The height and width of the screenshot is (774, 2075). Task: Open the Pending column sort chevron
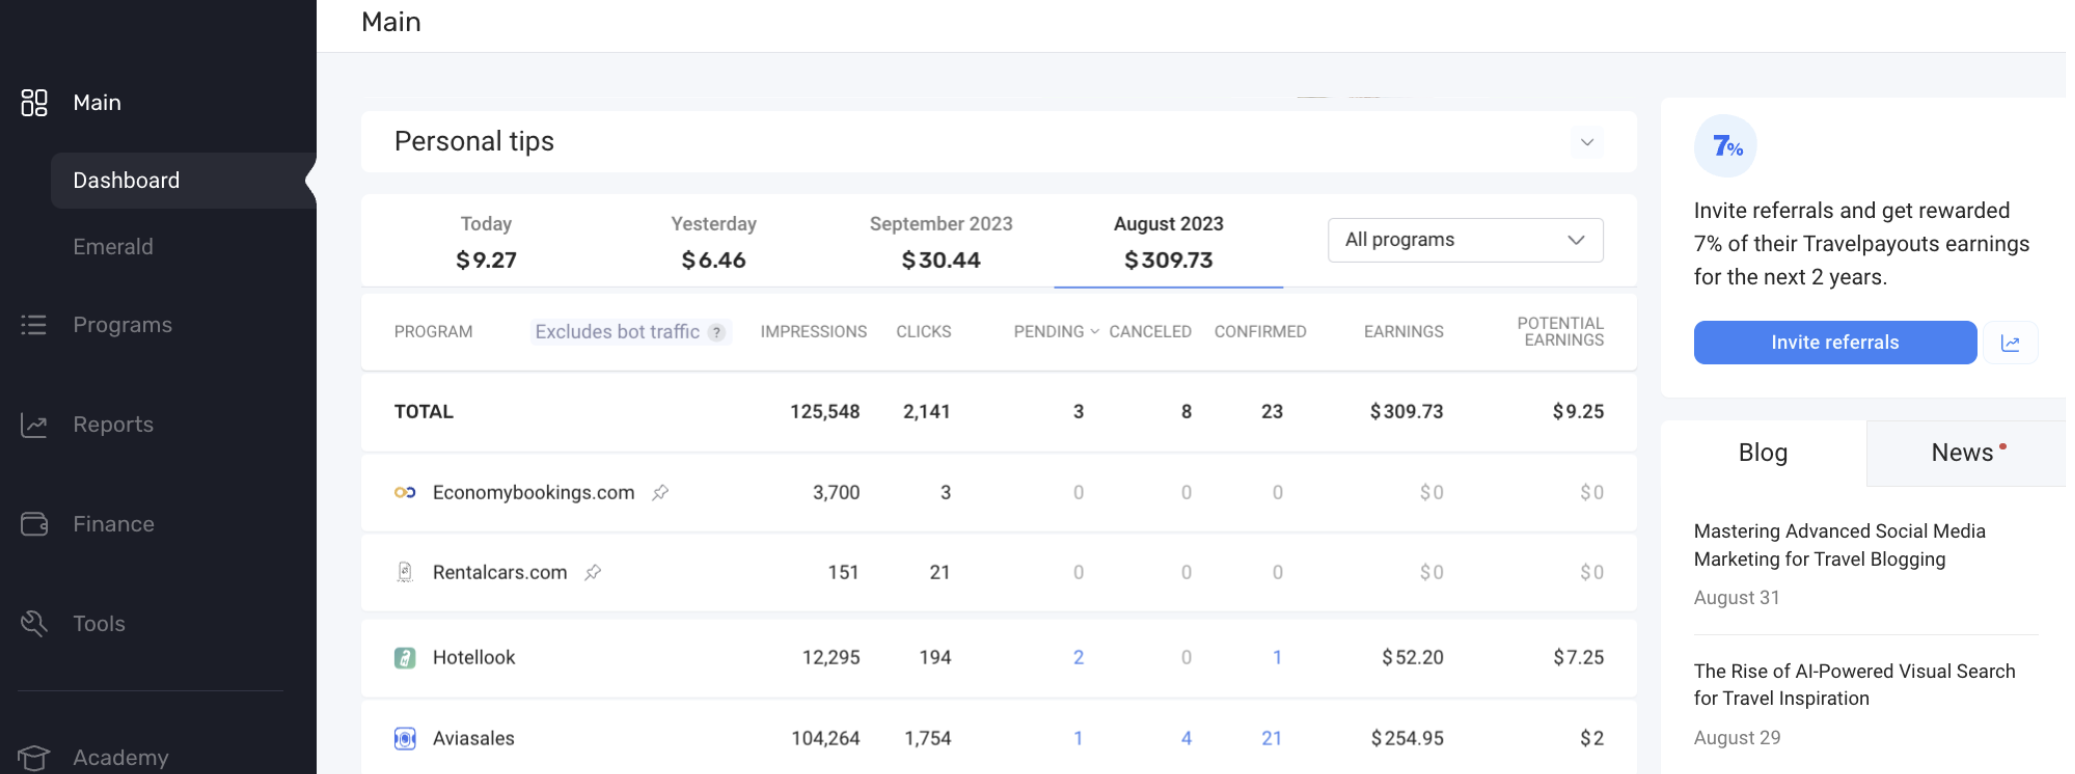coord(1095,332)
